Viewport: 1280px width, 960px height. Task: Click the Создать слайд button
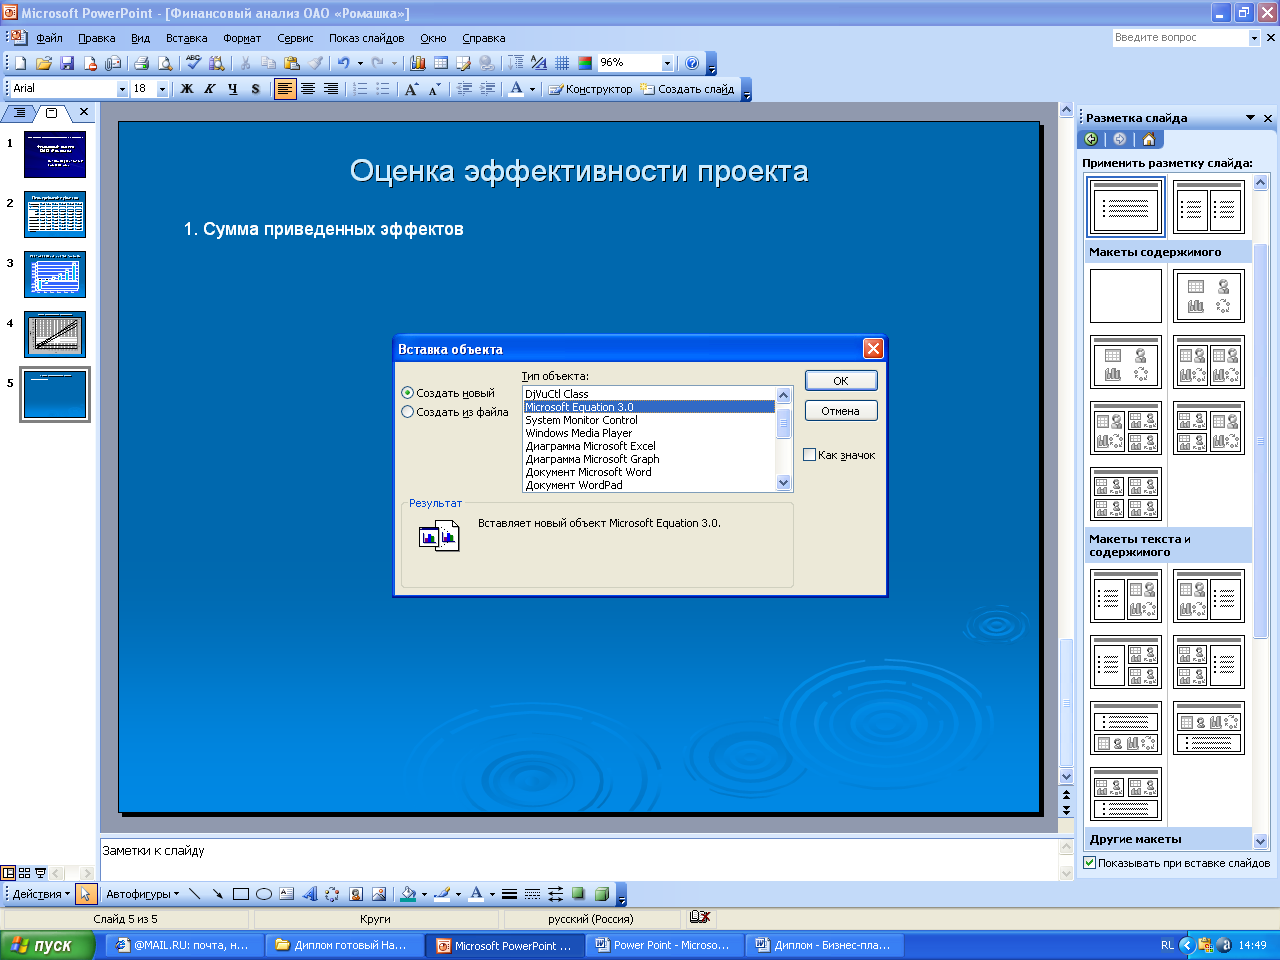pyautogui.click(x=688, y=89)
